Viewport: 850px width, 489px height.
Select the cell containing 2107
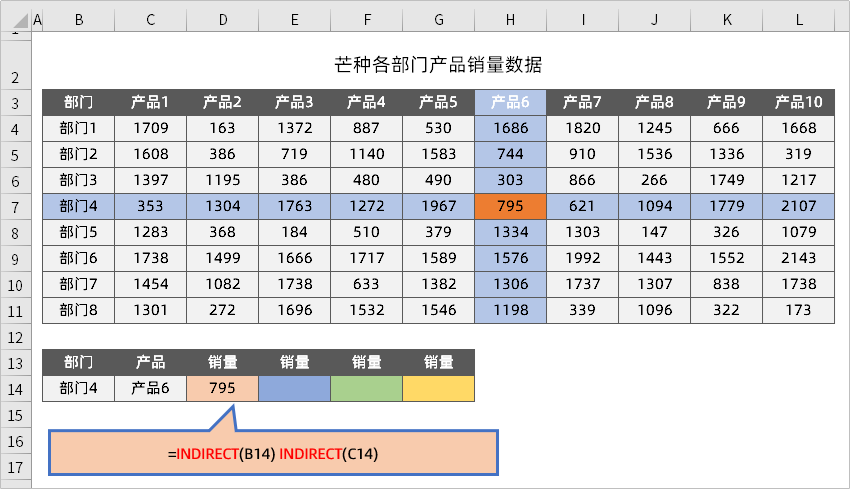(798, 206)
